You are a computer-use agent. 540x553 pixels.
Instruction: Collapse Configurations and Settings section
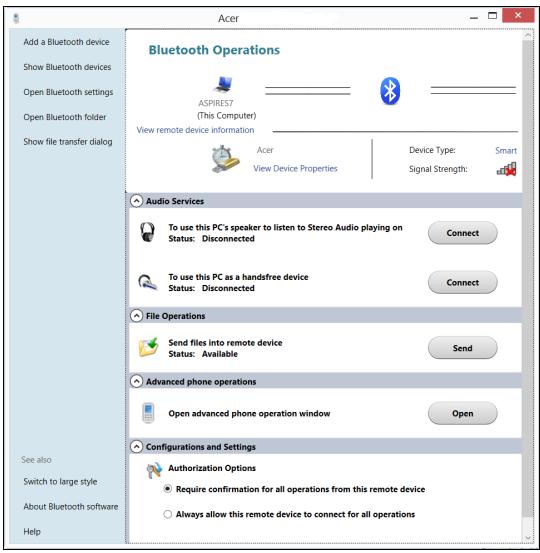[136, 446]
